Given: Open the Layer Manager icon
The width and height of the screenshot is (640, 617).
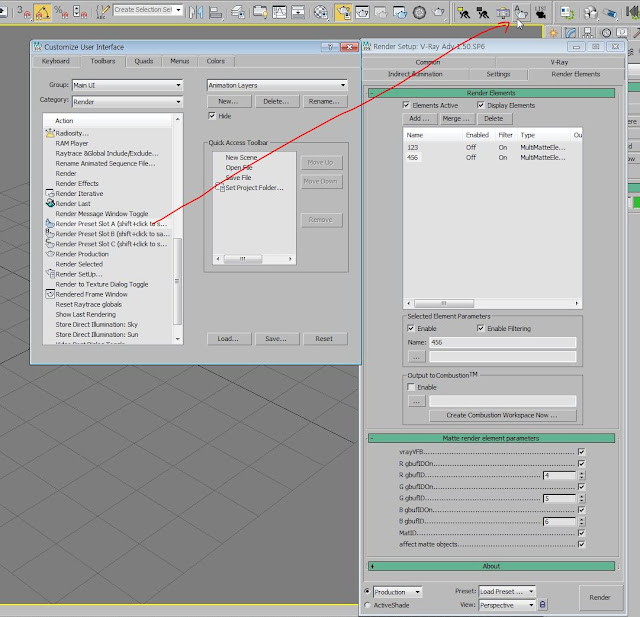Looking at the screenshot, I should tap(238, 12).
